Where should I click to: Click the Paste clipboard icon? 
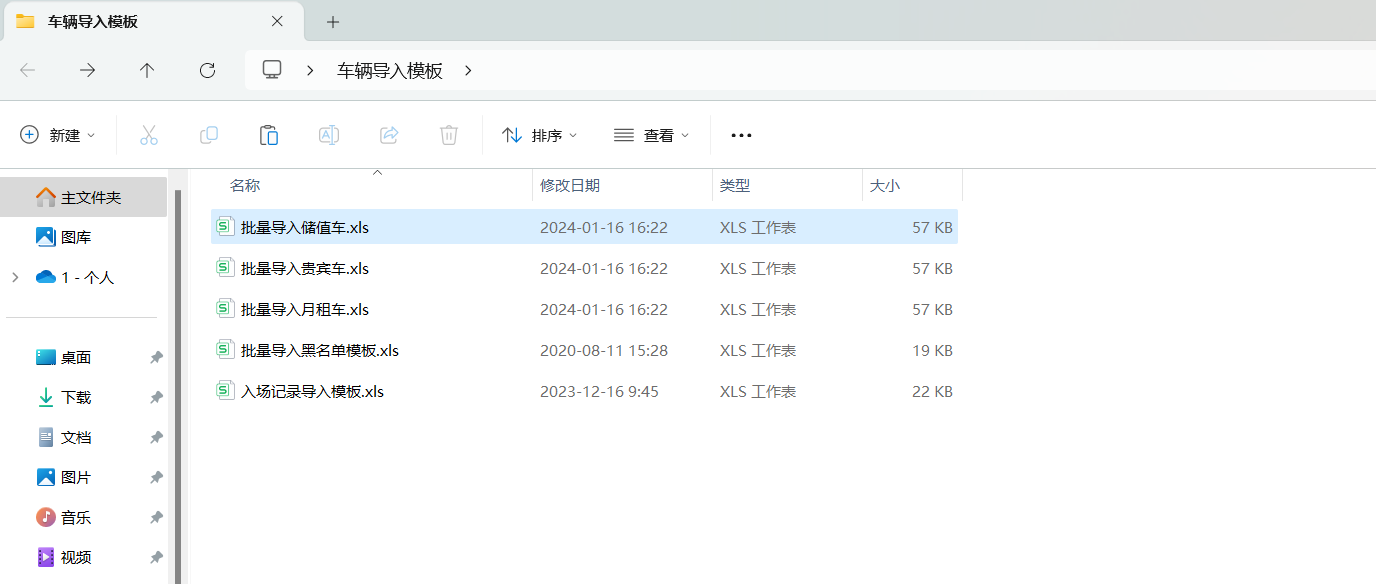point(269,135)
